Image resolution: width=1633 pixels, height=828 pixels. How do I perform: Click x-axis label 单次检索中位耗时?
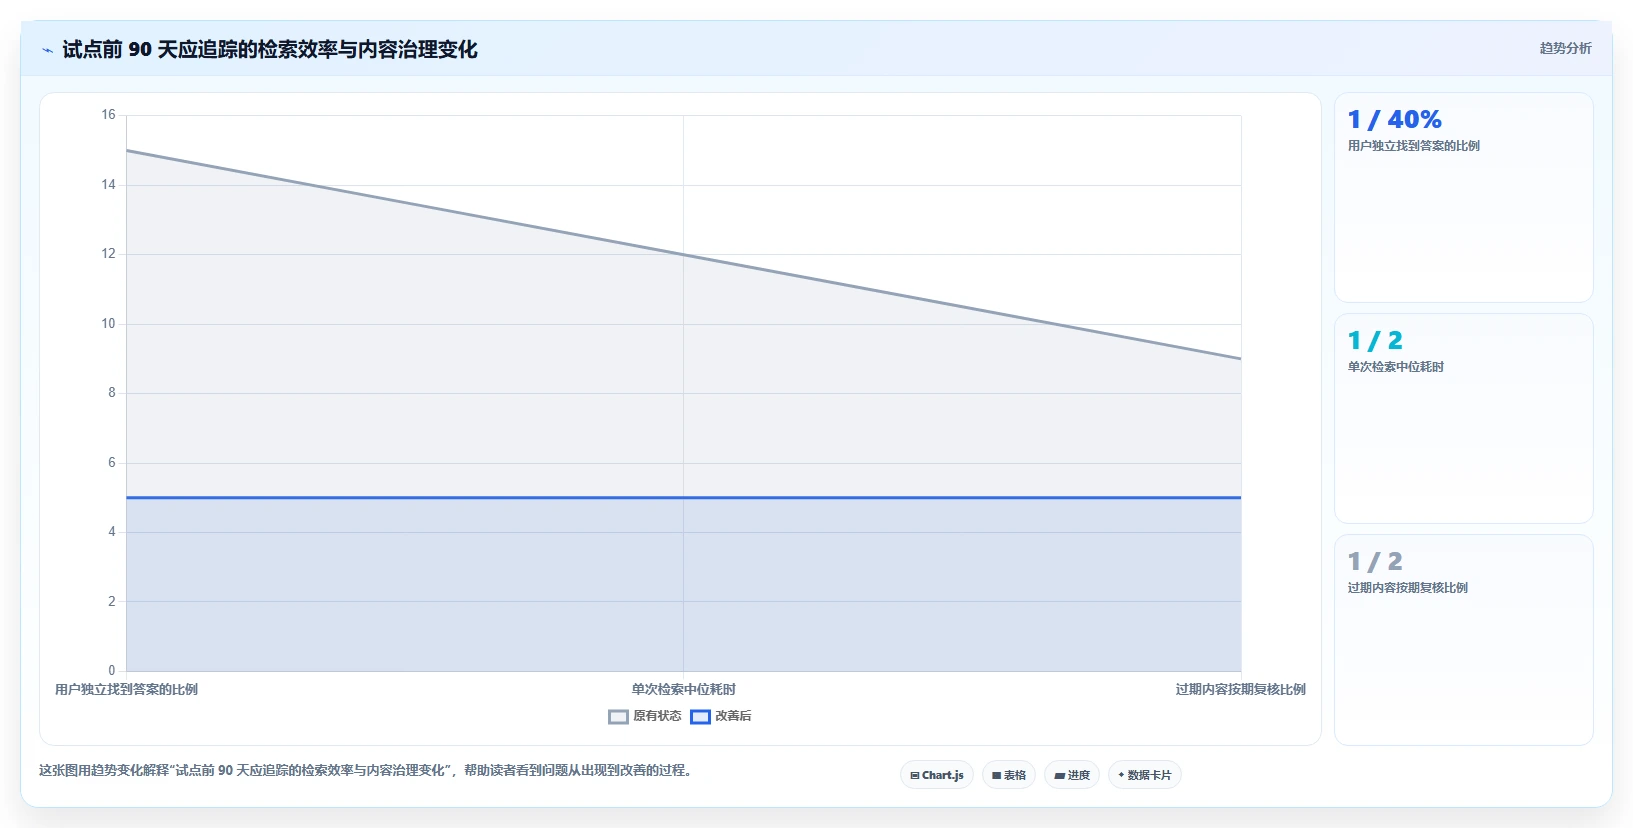pos(683,689)
